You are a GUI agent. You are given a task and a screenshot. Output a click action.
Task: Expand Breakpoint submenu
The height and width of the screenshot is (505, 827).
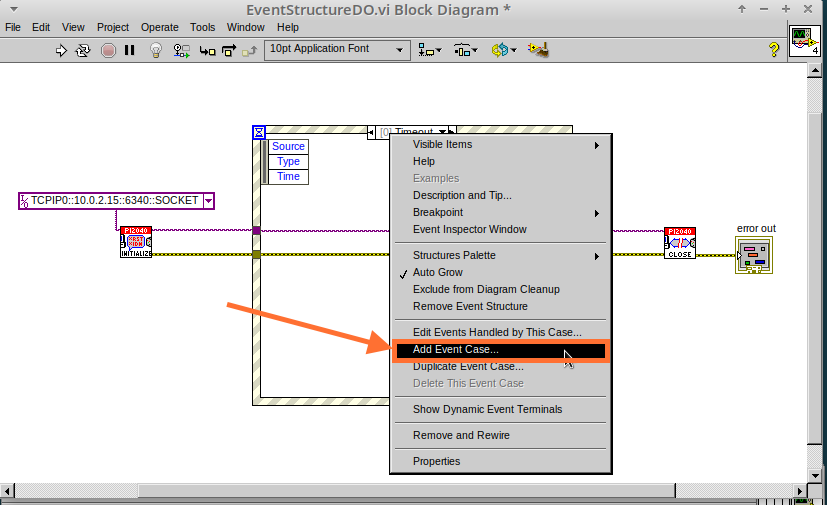click(x=501, y=213)
